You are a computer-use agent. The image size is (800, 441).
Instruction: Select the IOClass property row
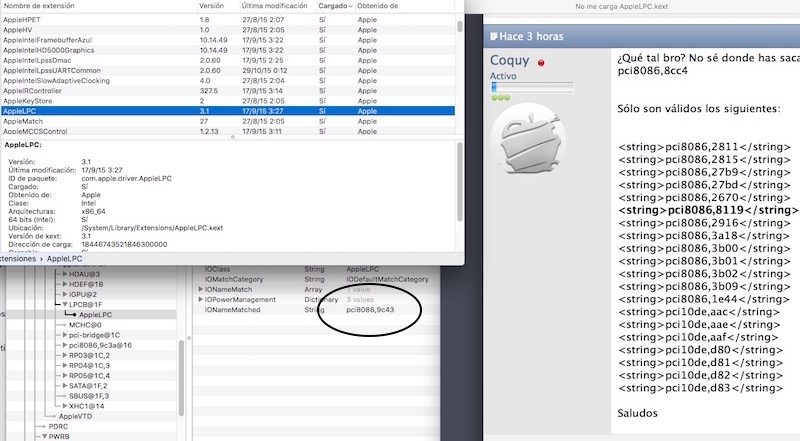click(316, 269)
